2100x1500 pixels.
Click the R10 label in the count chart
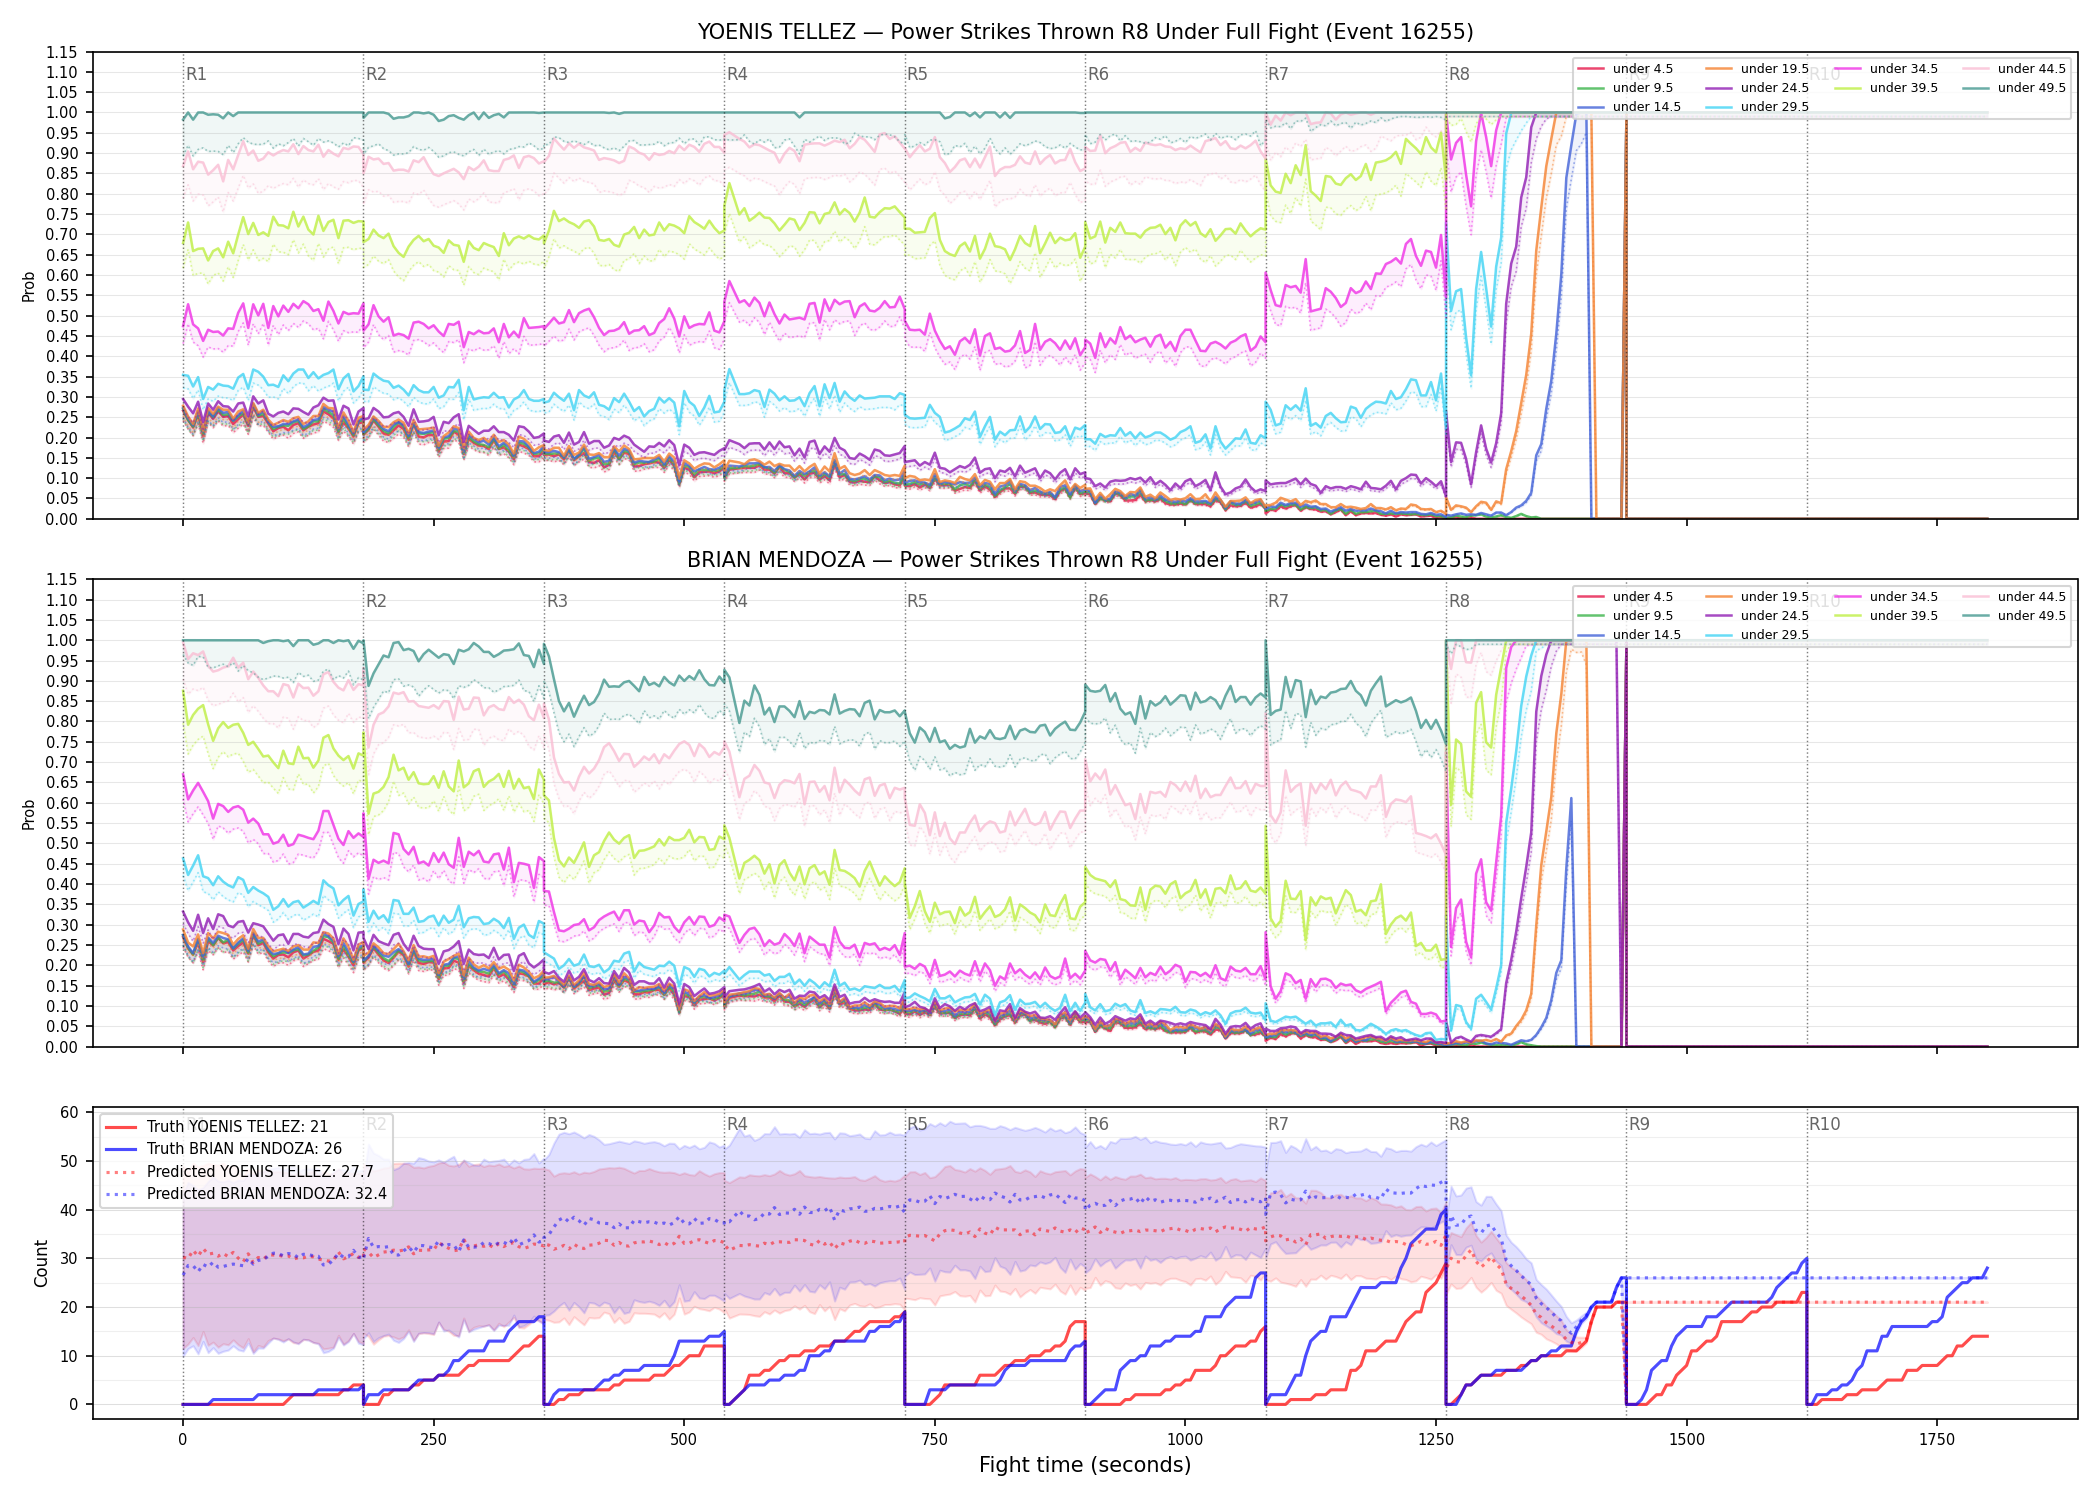pyautogui.click(x=1824, y=1124)
